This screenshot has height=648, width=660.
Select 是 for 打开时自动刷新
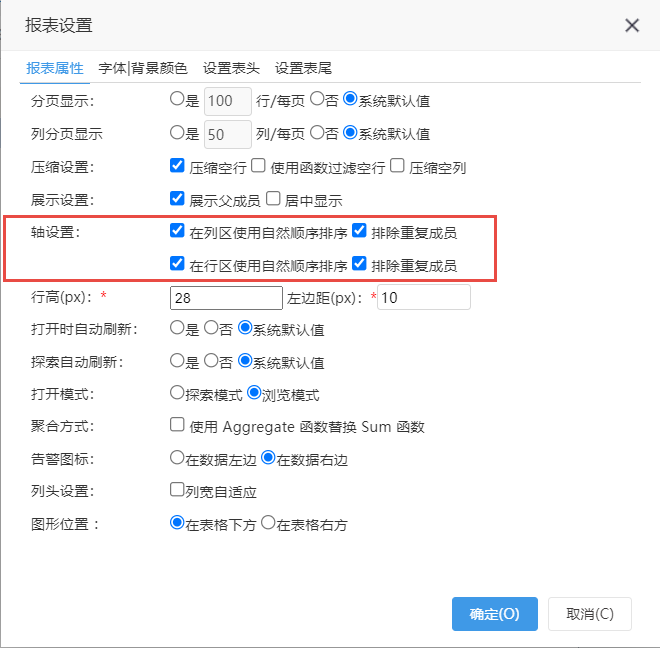(x=177, y=328)
